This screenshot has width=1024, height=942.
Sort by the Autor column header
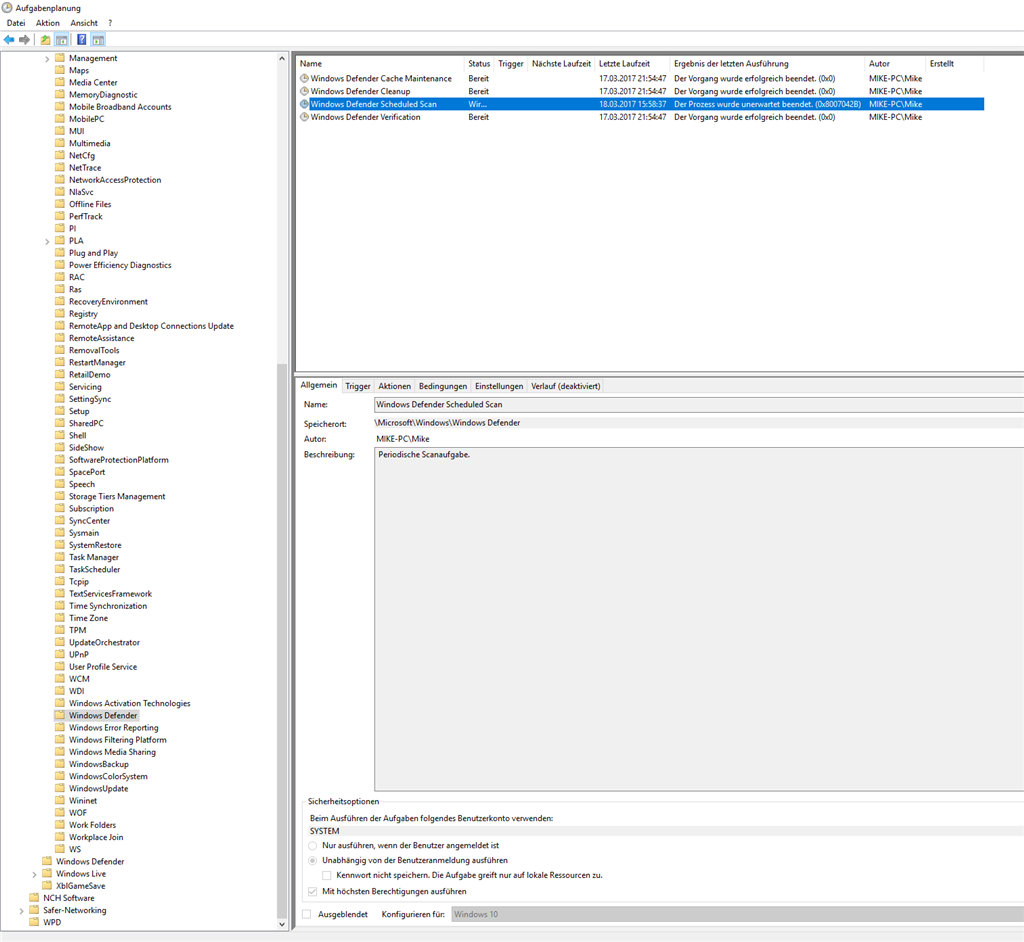click(895, 63)
